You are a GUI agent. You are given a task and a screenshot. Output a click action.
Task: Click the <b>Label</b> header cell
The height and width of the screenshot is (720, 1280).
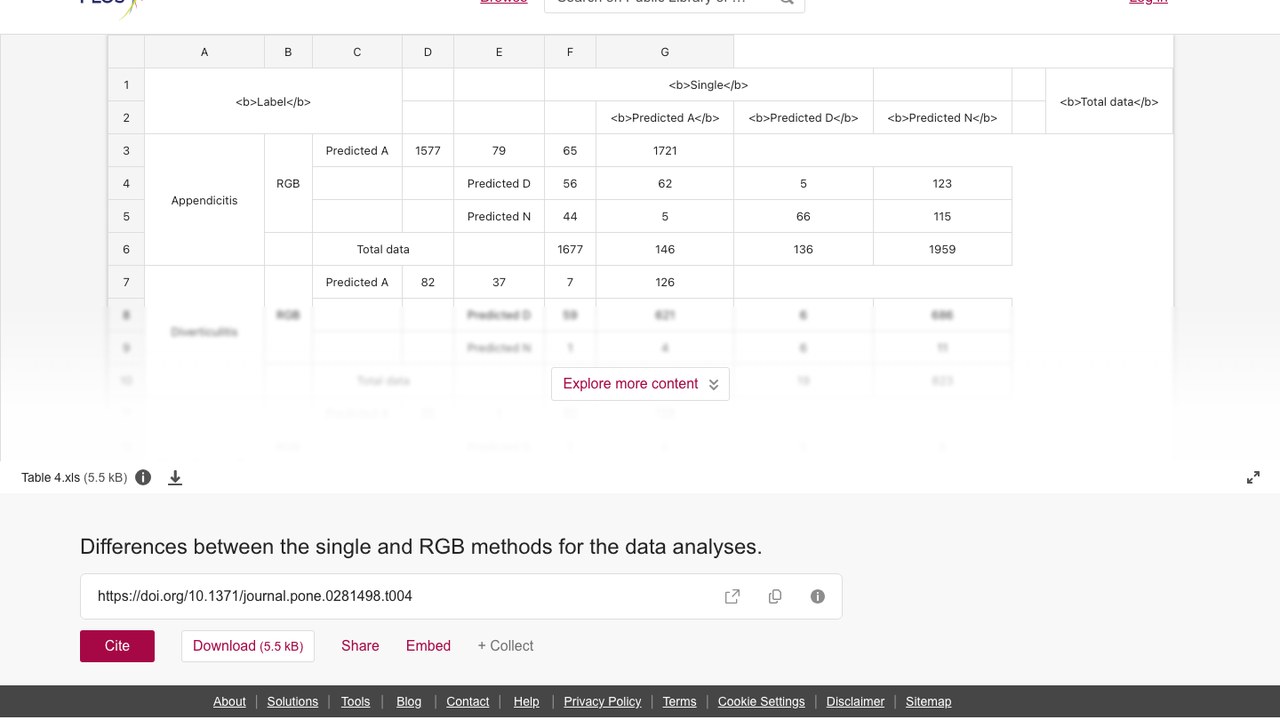point(273,101)
